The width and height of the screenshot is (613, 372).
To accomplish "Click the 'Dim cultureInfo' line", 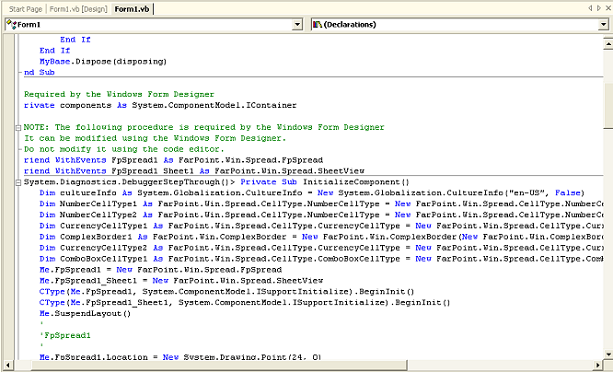I will [x=312, y=193].
